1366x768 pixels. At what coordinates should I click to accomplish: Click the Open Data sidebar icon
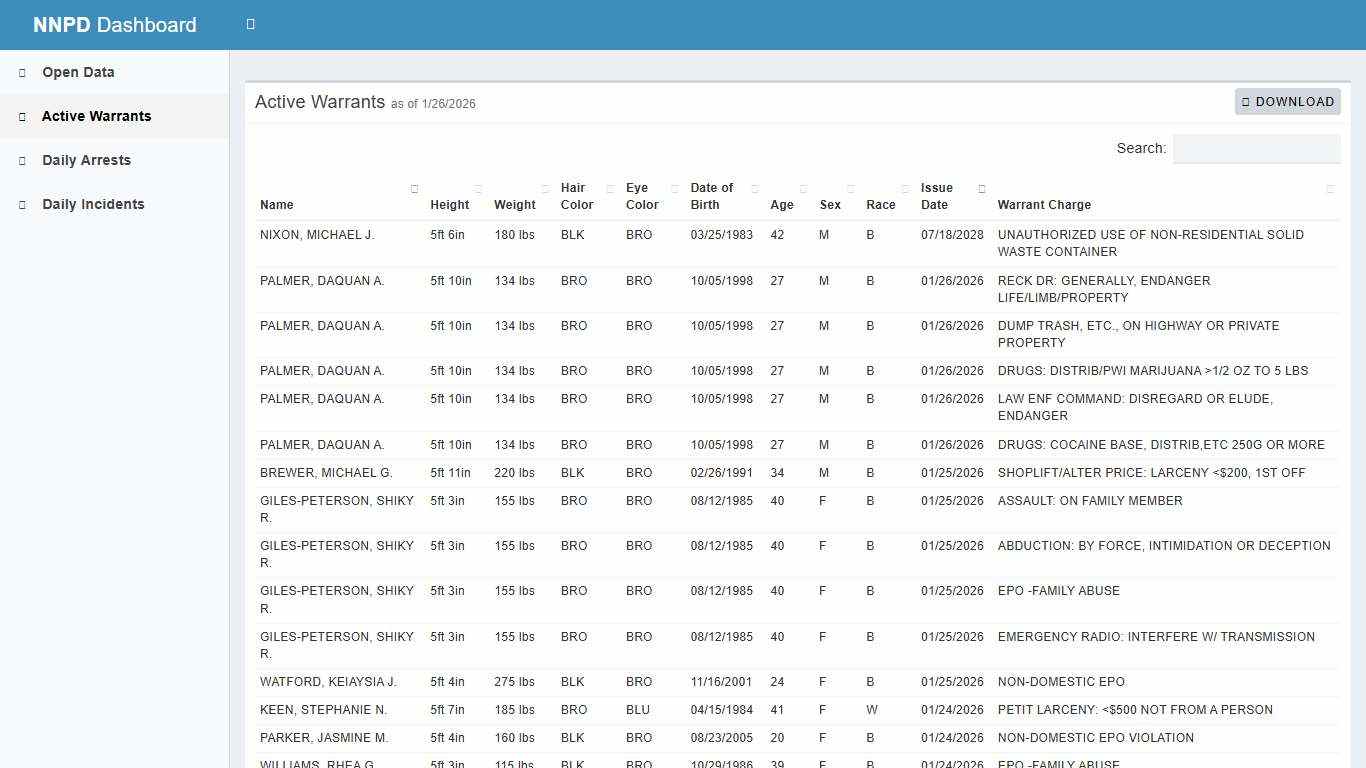point(21,72)
